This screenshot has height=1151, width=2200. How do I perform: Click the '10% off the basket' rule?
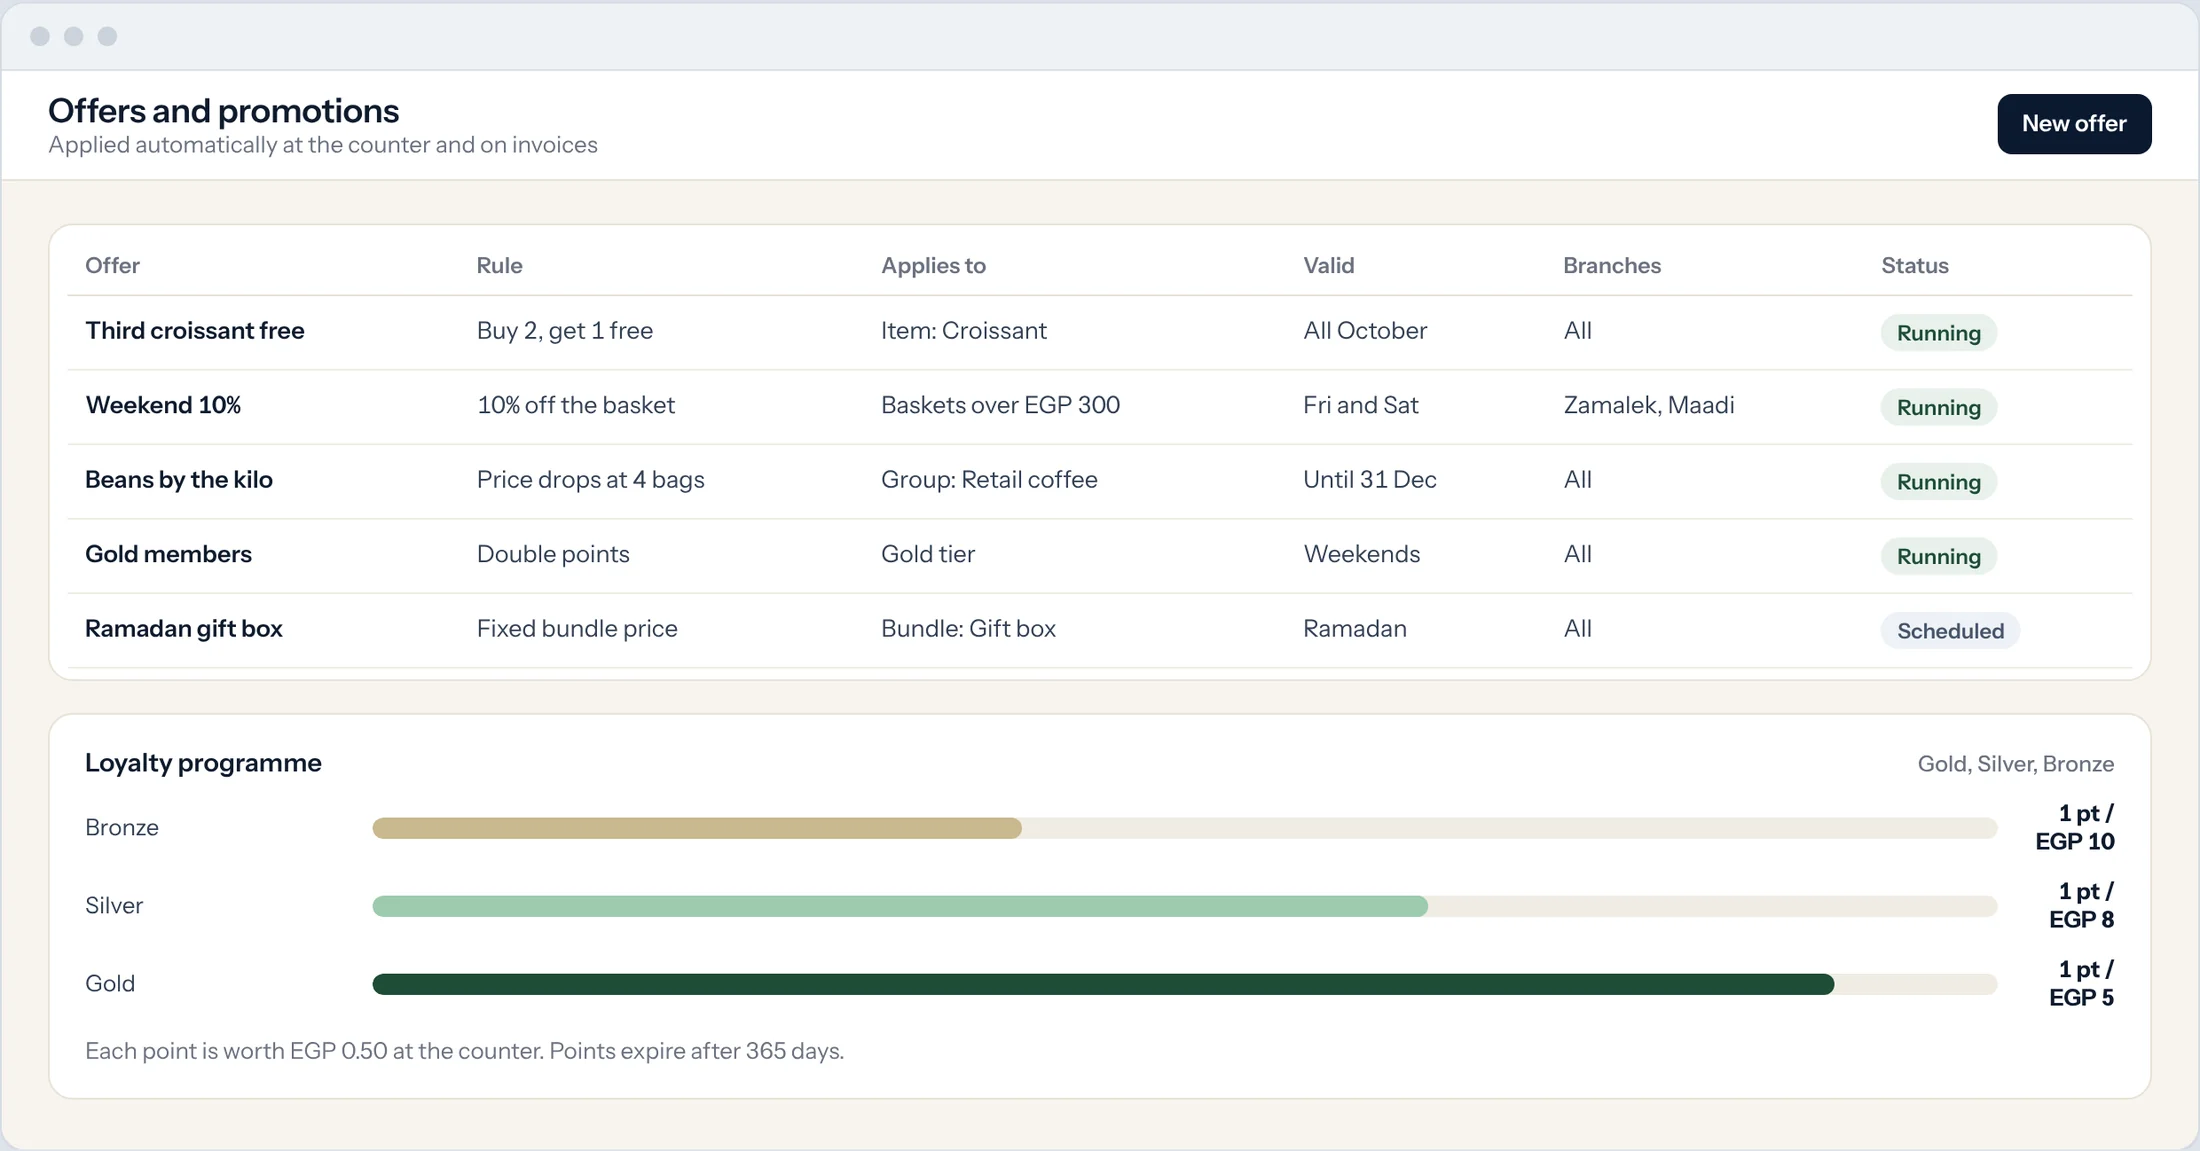[575, 405]
